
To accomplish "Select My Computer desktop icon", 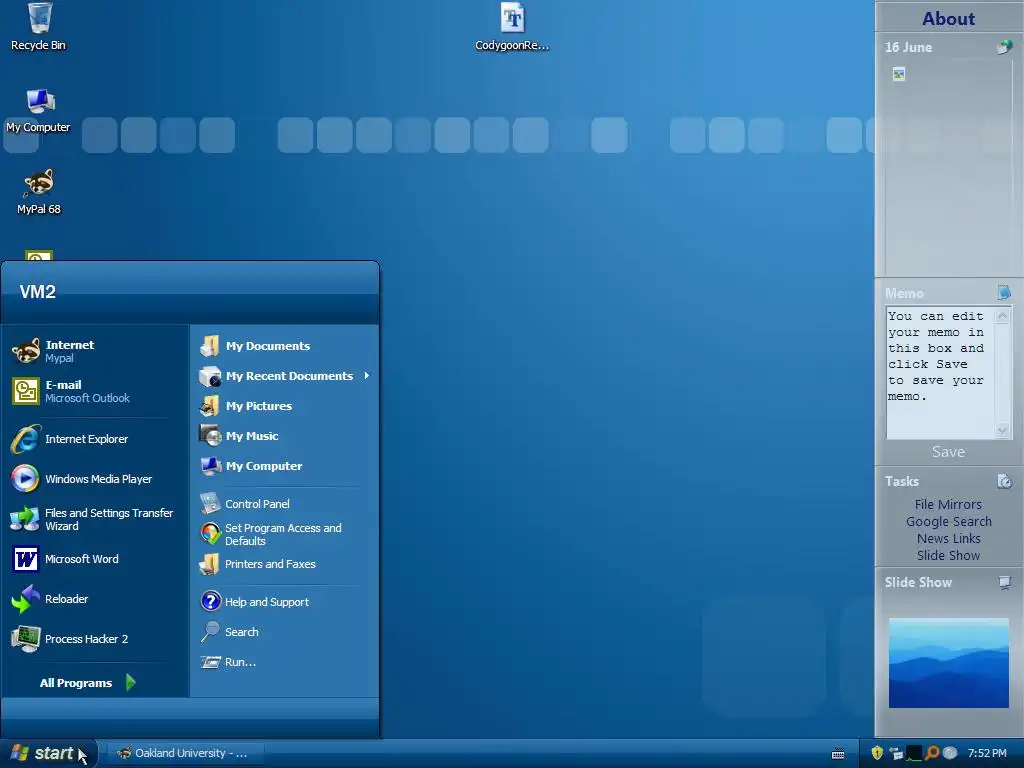I will pyautogui.click(x=39, y=110).
